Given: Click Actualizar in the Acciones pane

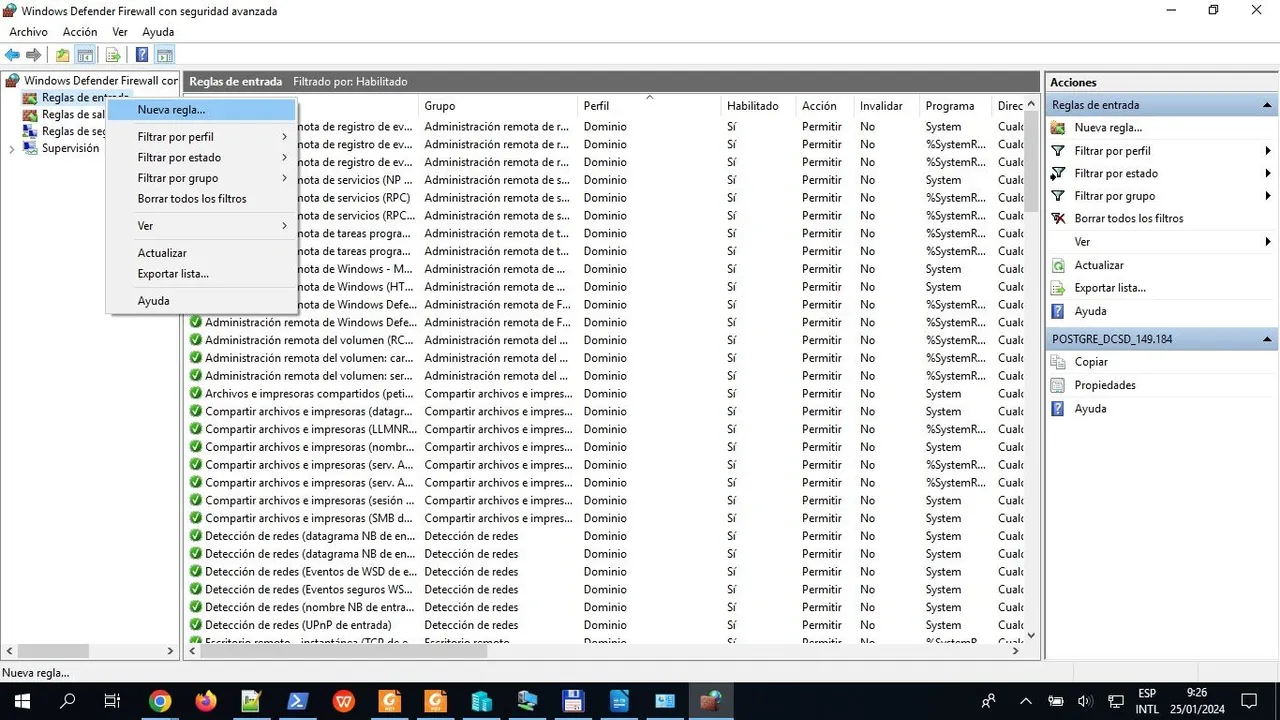Looking at the screenshot, I should point(1099,266).
